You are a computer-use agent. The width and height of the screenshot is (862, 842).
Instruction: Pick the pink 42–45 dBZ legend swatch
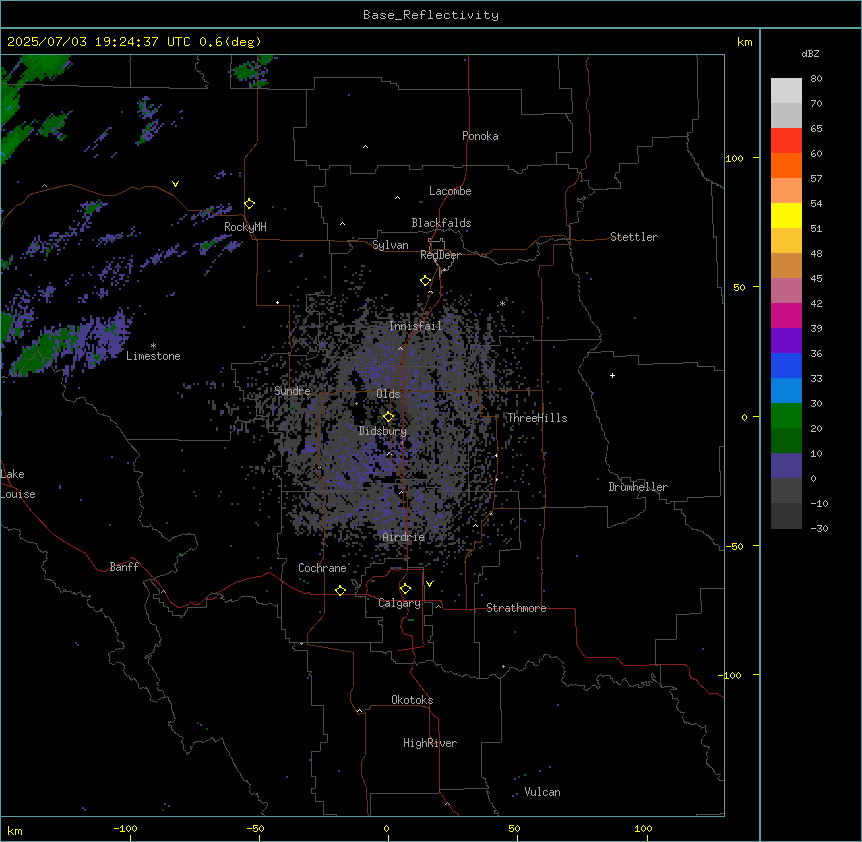click(x=786, y=291)
